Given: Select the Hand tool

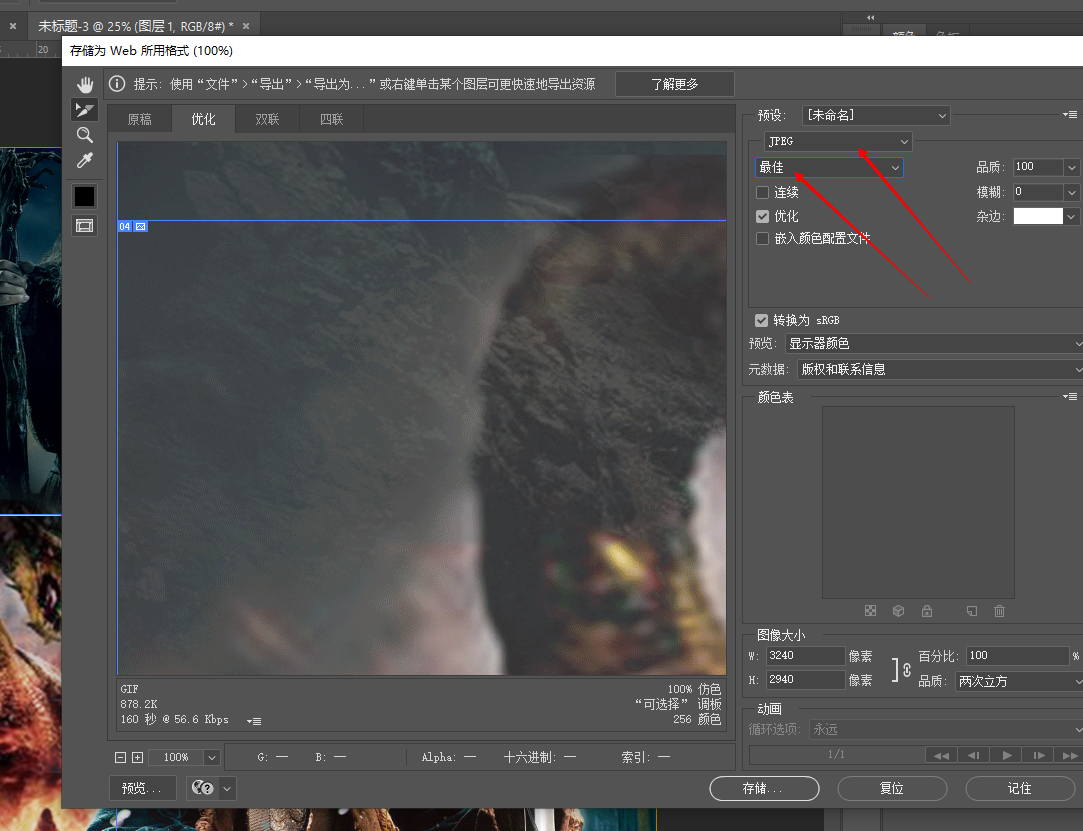Looking at the screenshot, I should 85,85.
